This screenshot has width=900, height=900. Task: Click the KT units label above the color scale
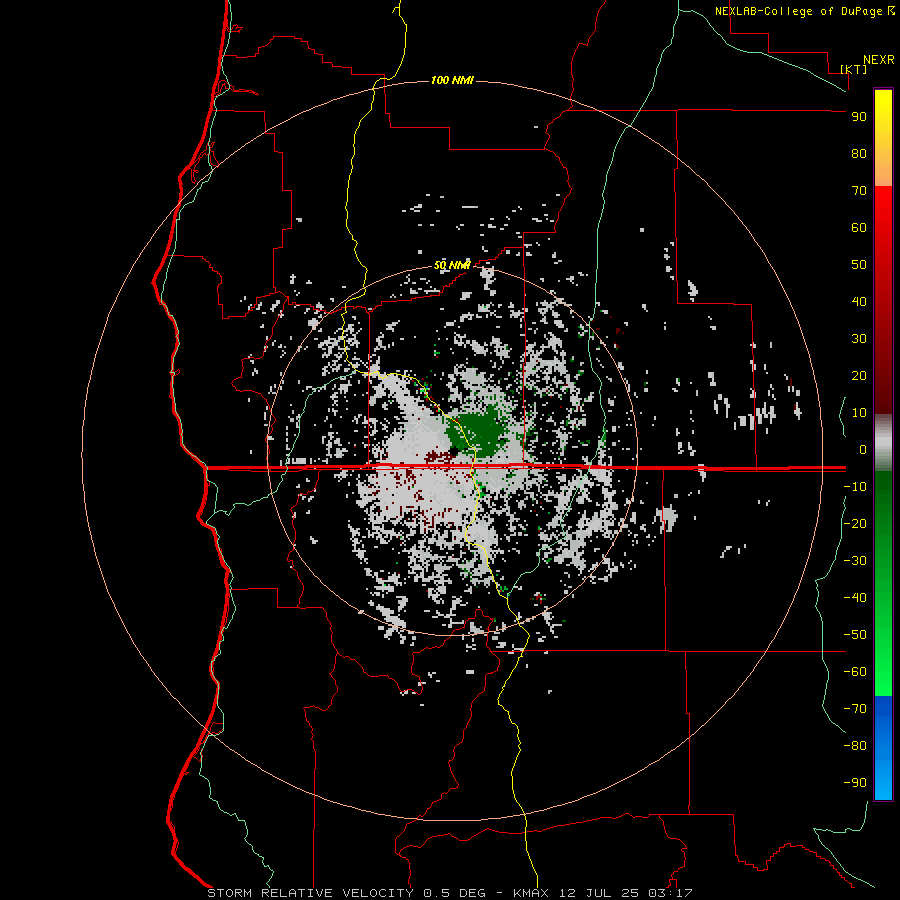tap(853, 69)
